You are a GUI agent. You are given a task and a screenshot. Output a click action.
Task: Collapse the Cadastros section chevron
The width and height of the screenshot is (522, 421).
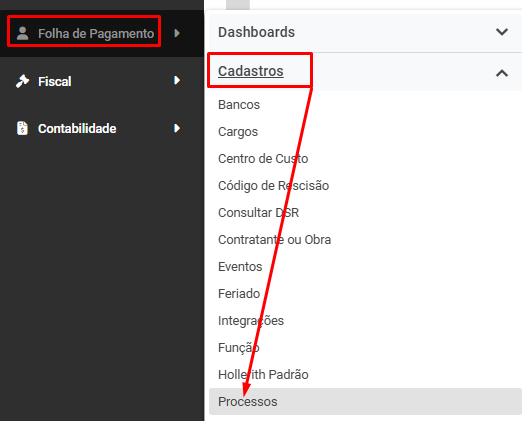(x=502, y=73)
